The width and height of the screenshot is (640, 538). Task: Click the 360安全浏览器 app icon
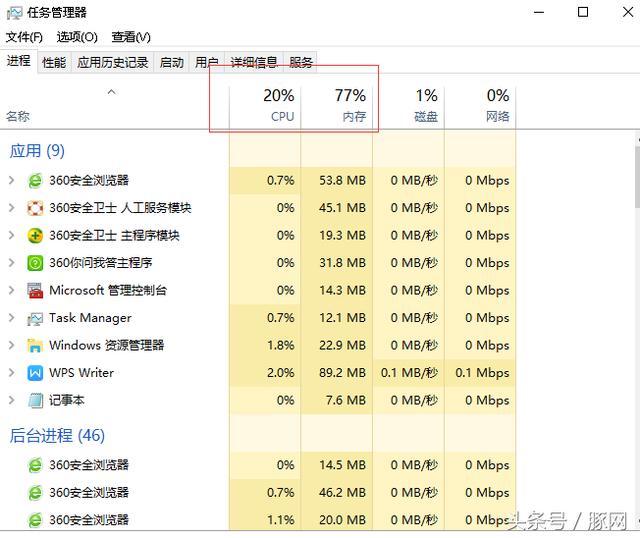[x=36, y=181]
